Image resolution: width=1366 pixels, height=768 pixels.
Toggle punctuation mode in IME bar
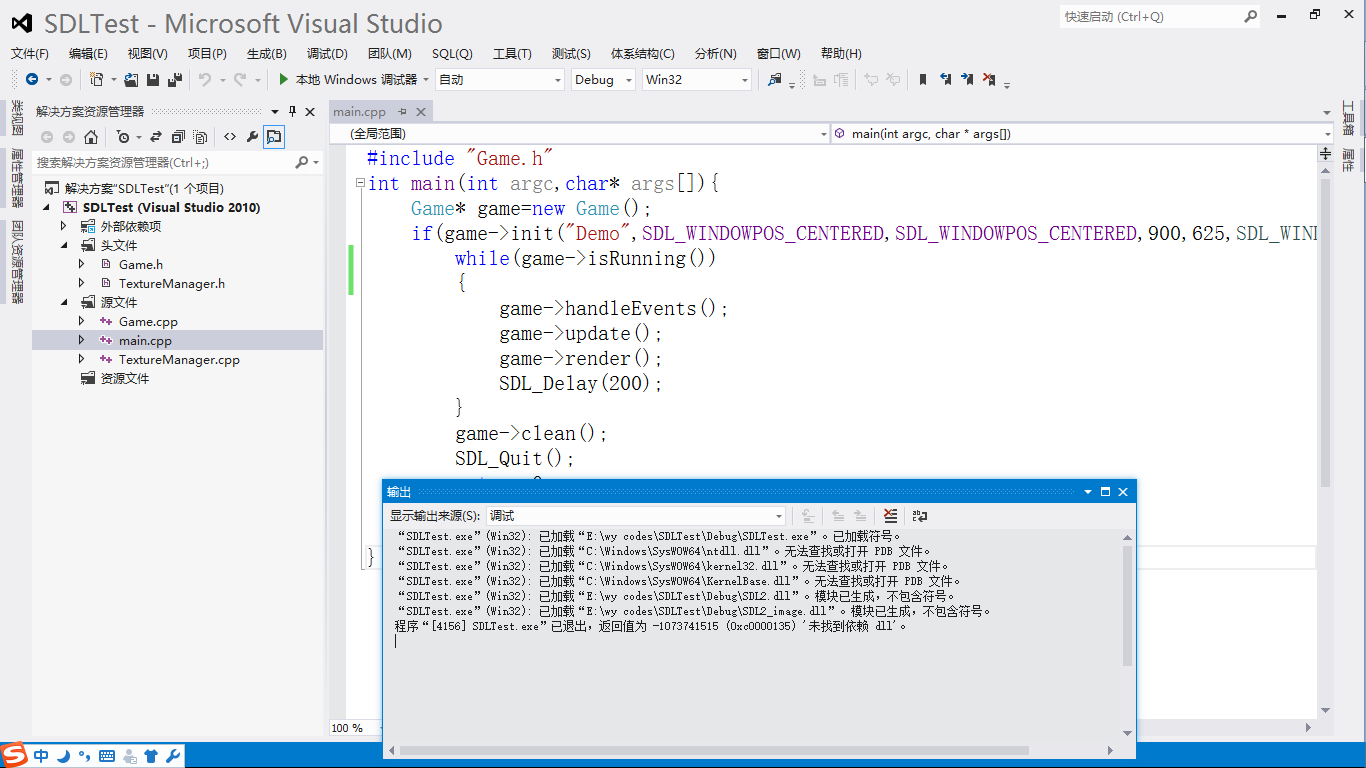coord(85,756)
